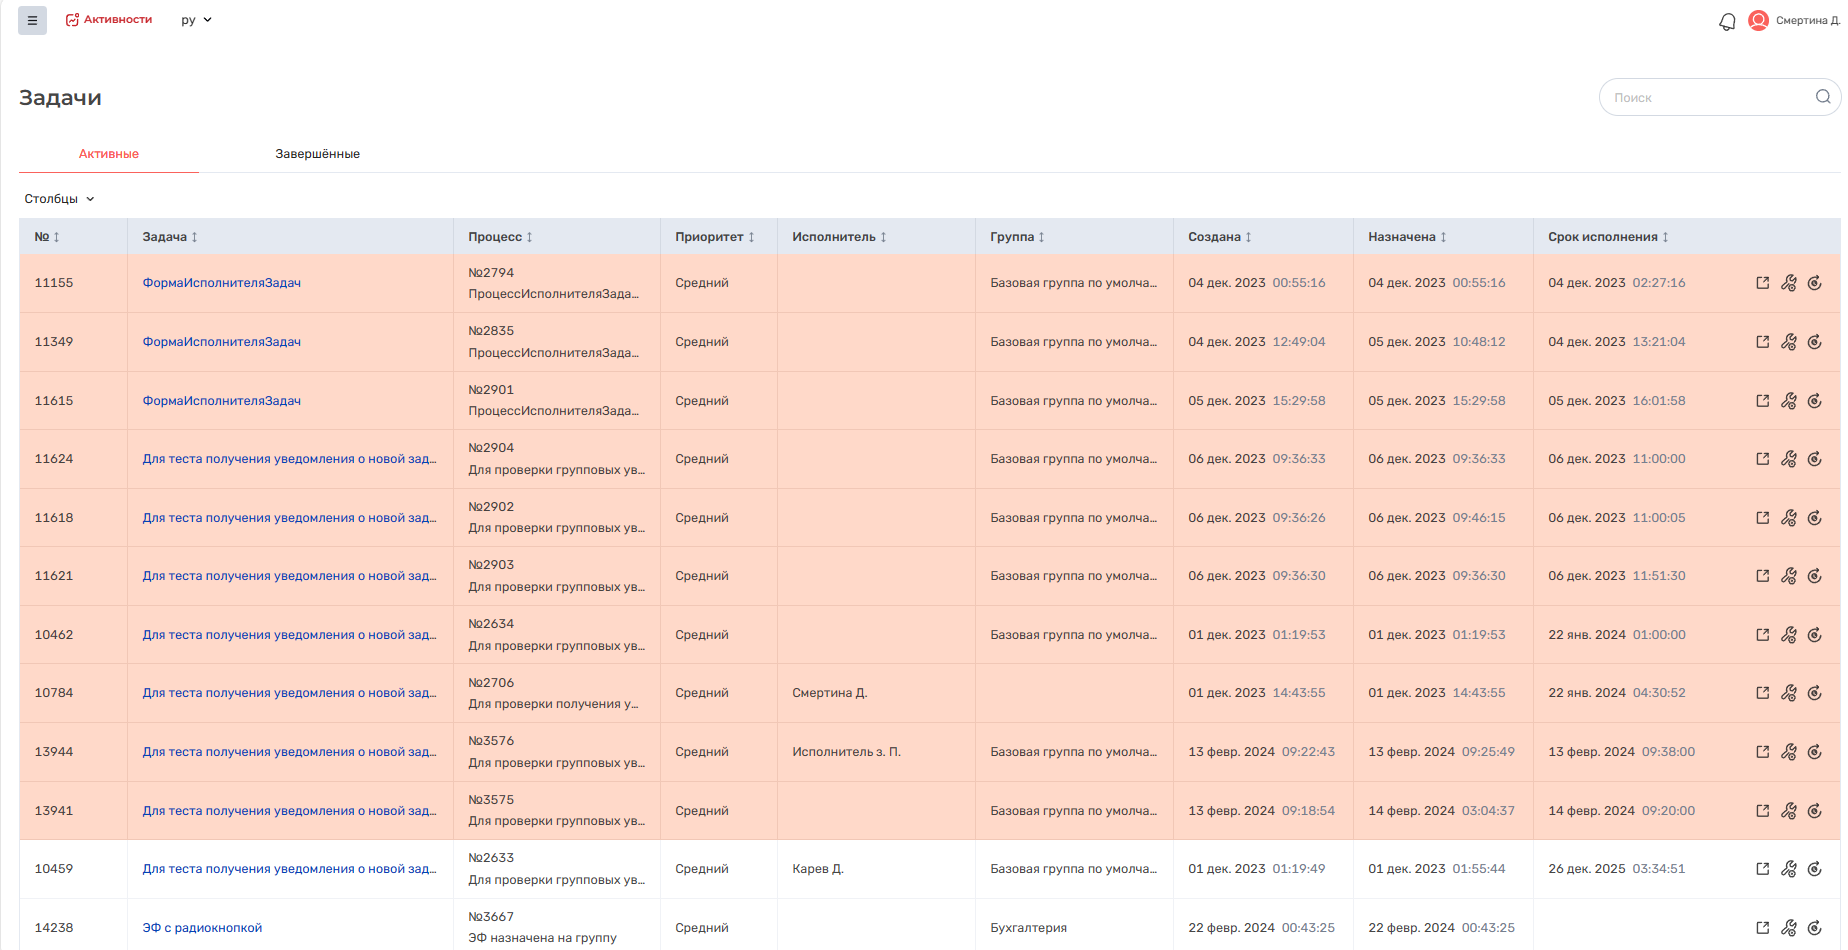Select process cell №2794
The height and width of the screenshot is (950, 1848).
pos(557,283)
